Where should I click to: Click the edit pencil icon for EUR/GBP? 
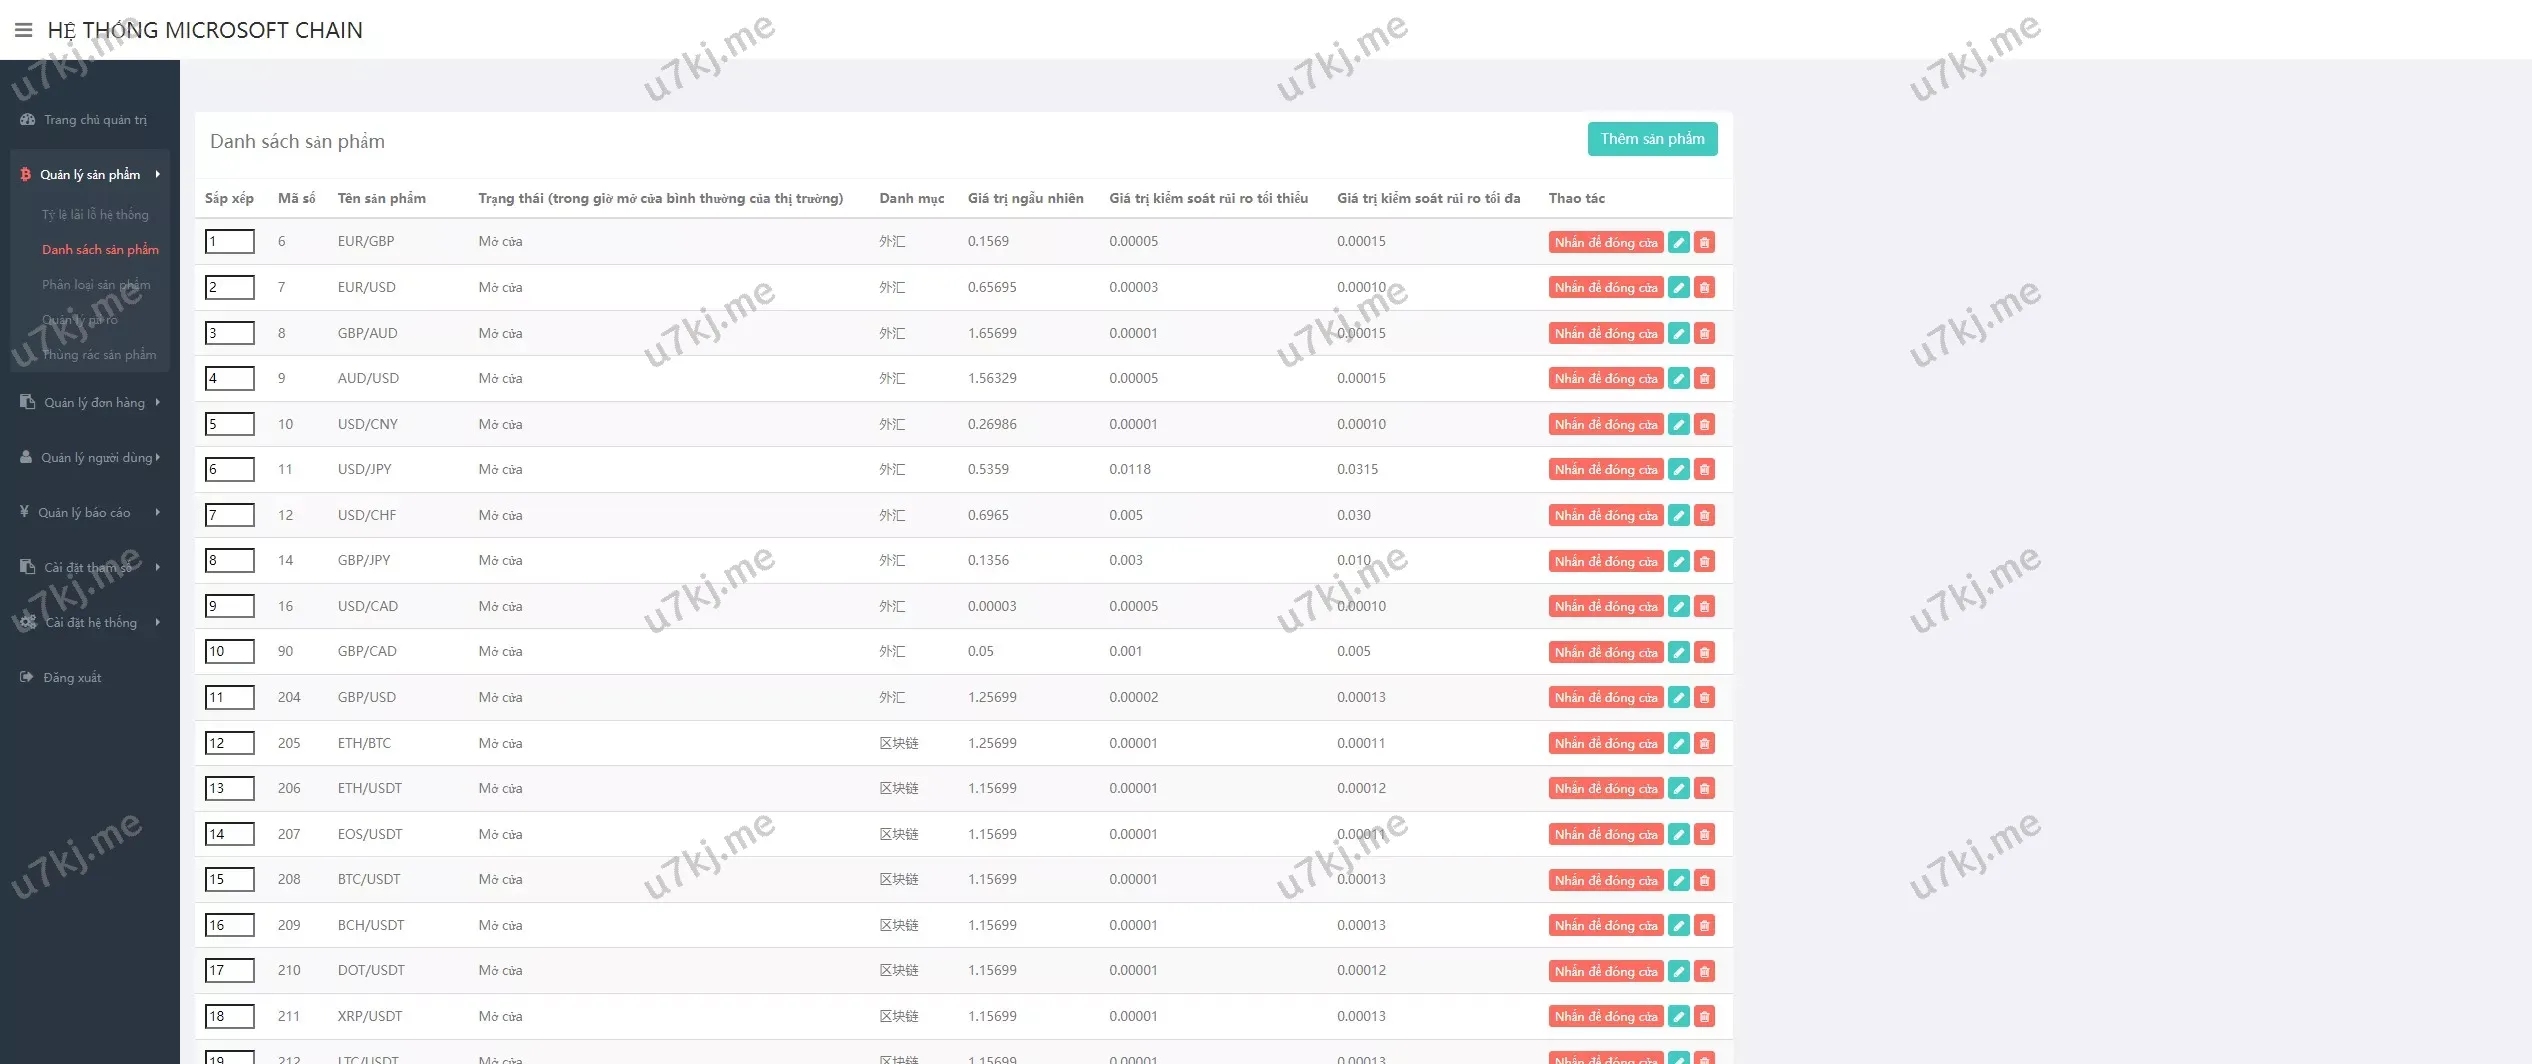click(1679, 242)
